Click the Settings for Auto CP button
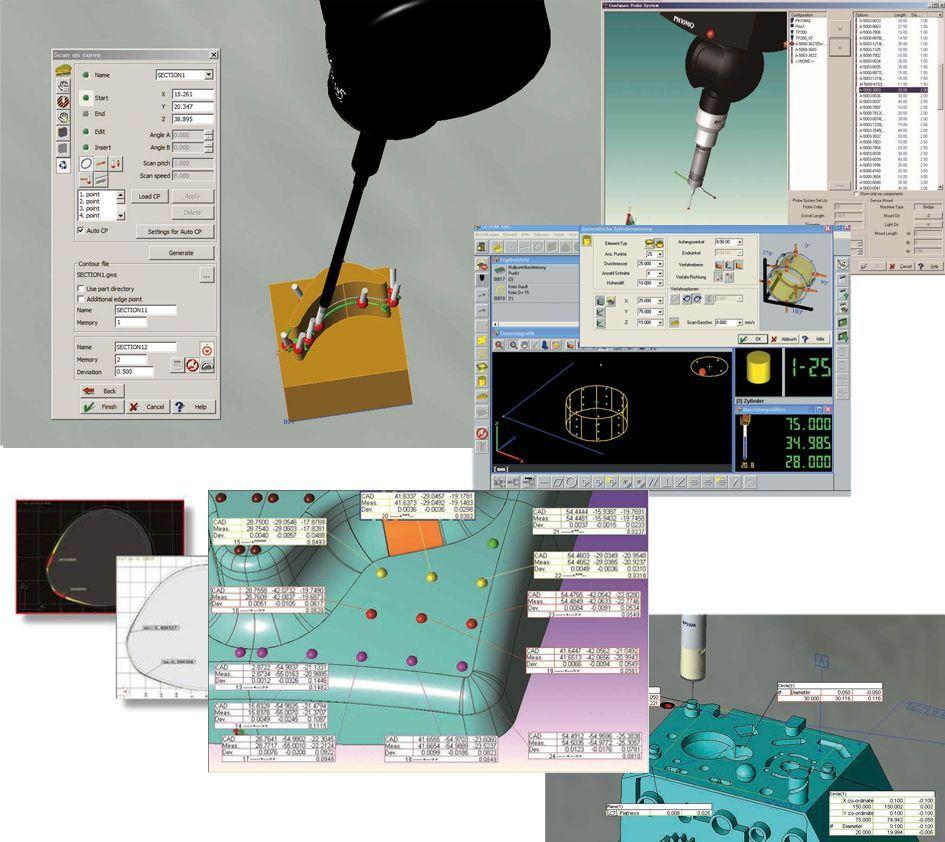This screenshot has width=945, height=842. click(175, 232)
